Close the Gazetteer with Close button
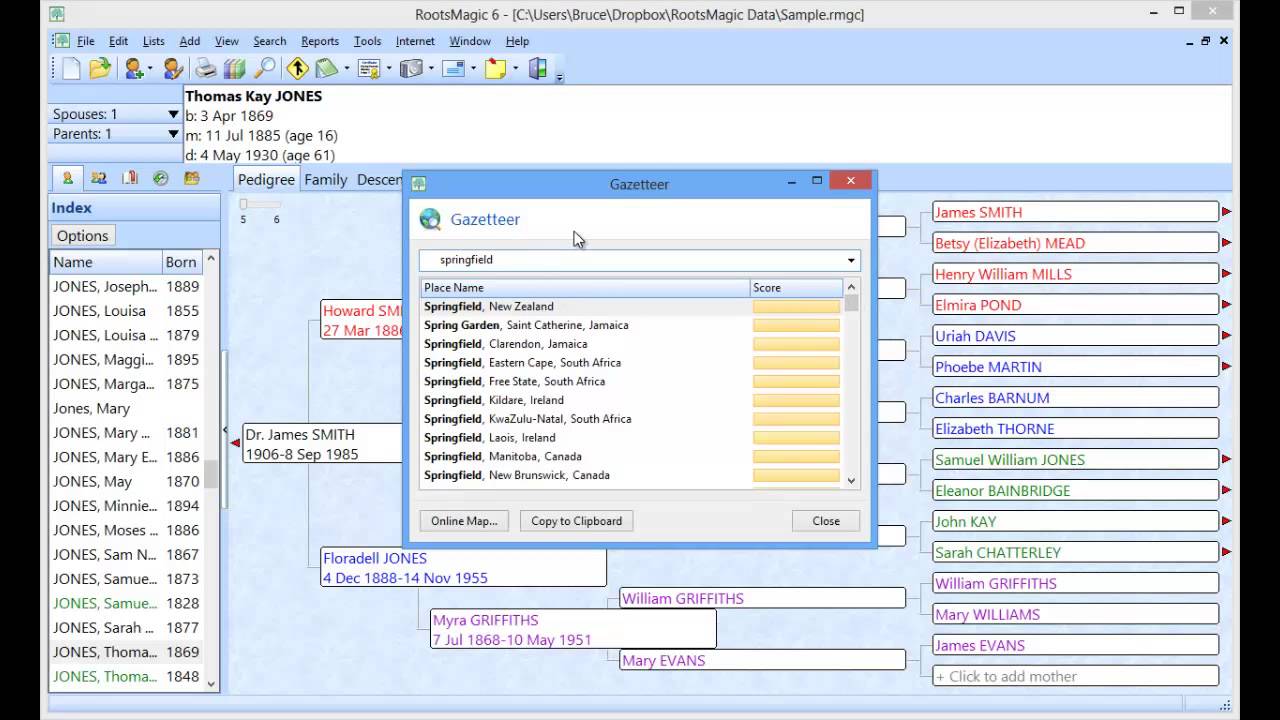Viewport: 1280px width, 720px height. coord(826,521)
